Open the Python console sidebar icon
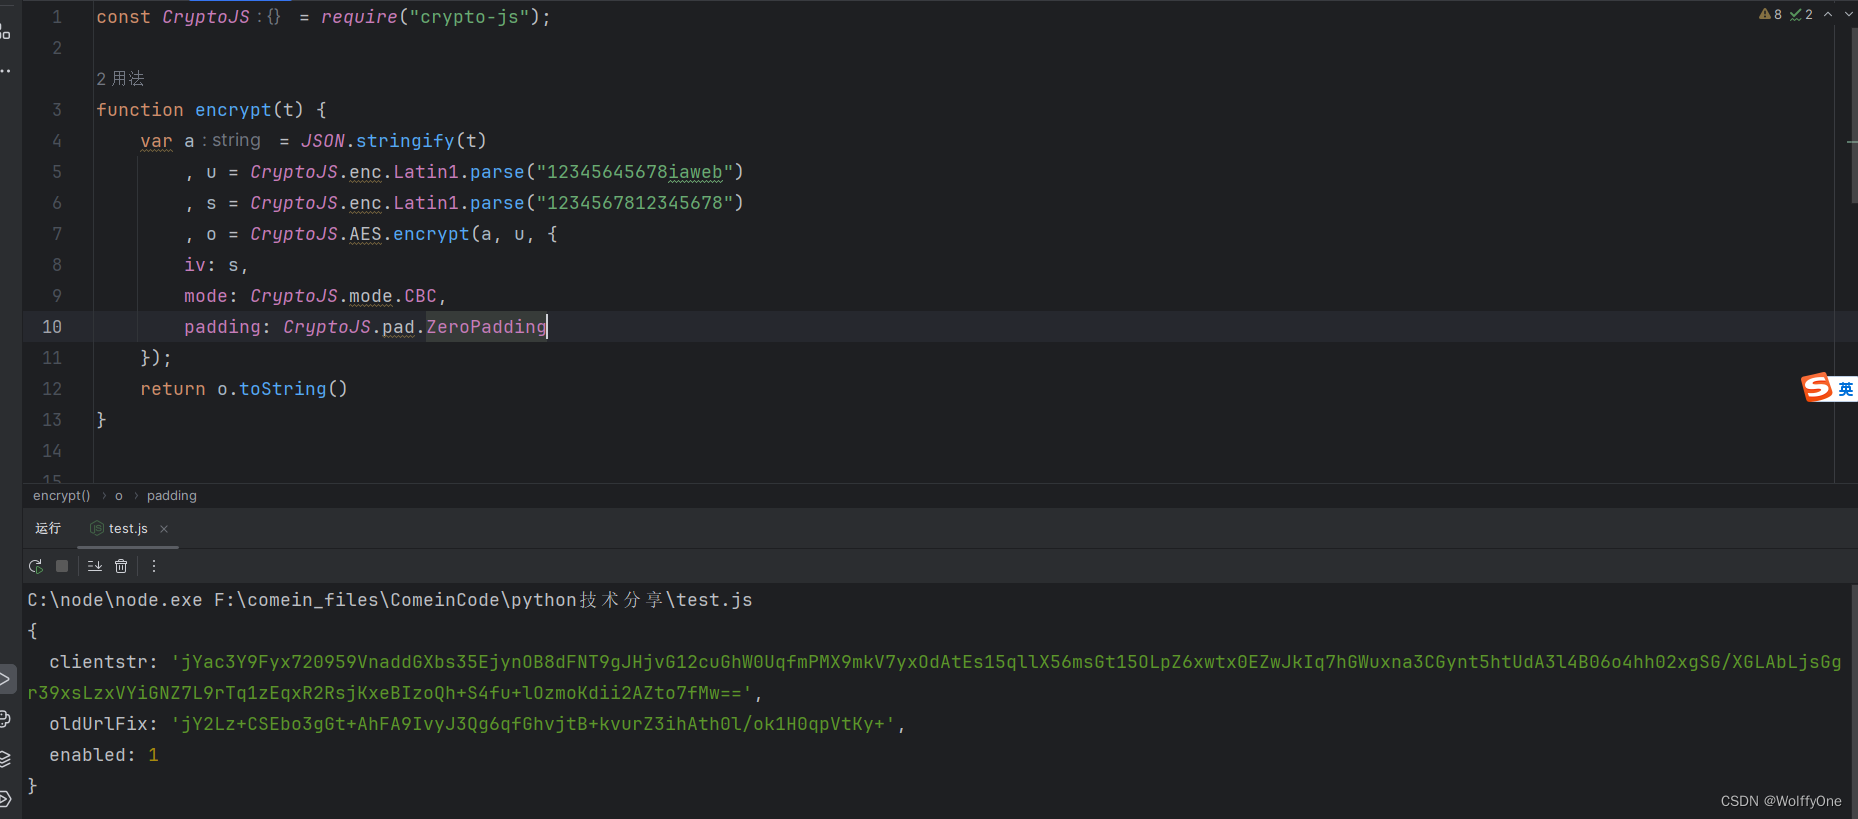Screen dimensions: 1858x819 point(5,719)
